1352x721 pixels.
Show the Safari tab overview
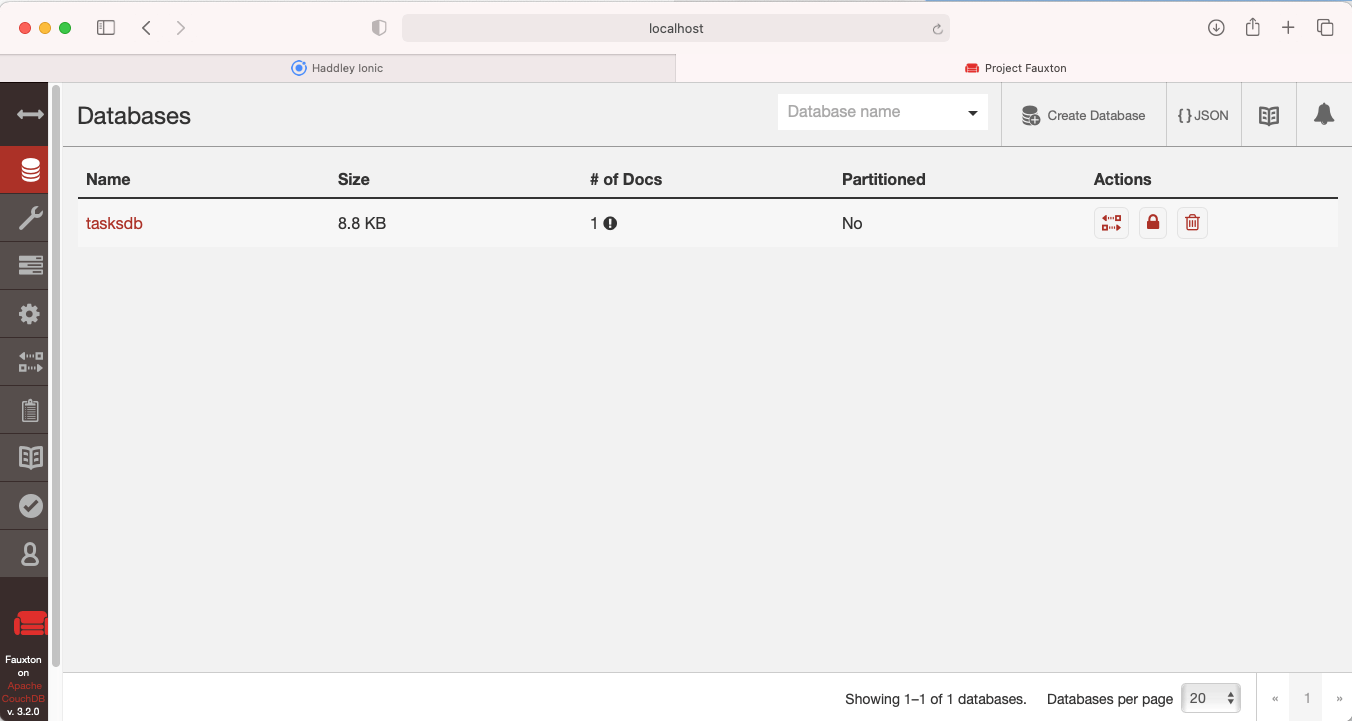tap(1325, 28)
